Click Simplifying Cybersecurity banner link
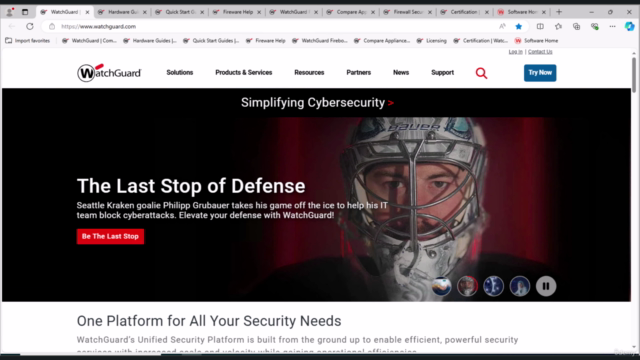This screenshot has height=360, width=640. pyautogui.click(x=317, y=102)
